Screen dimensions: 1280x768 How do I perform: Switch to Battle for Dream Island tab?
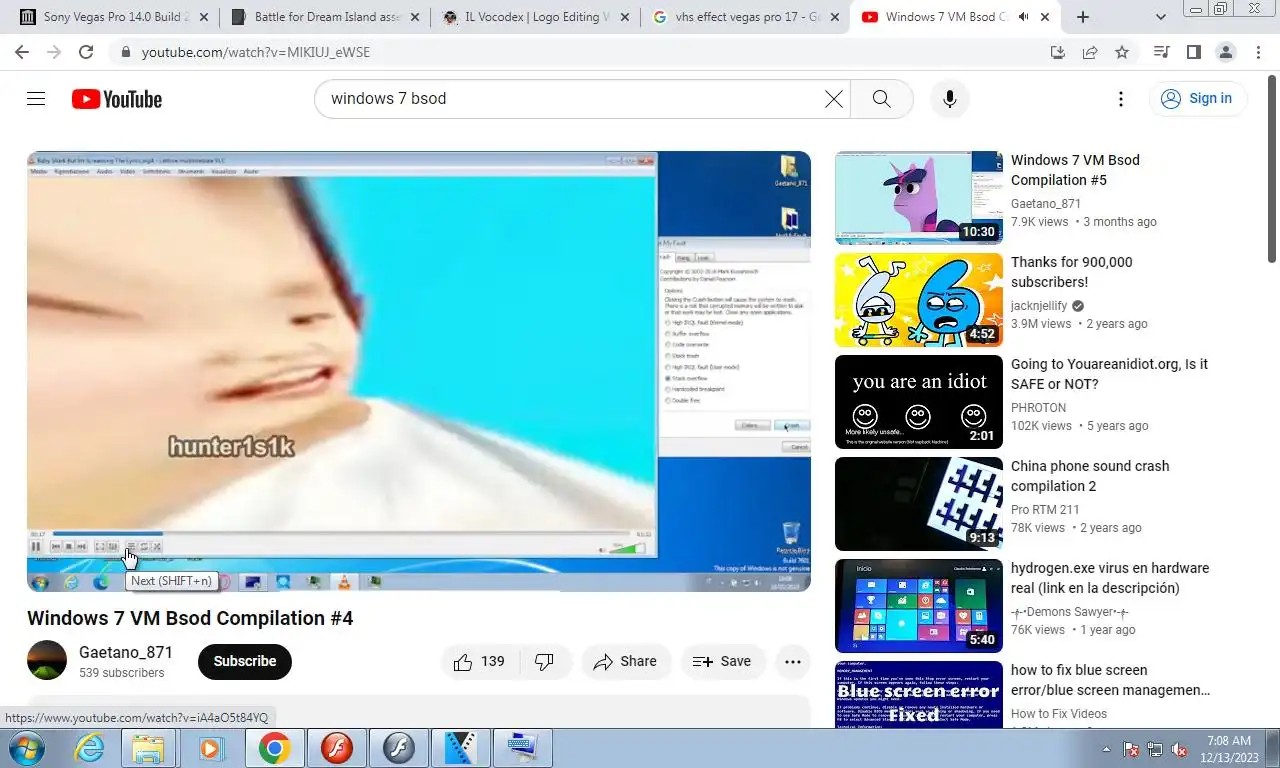tap(325, 17)
